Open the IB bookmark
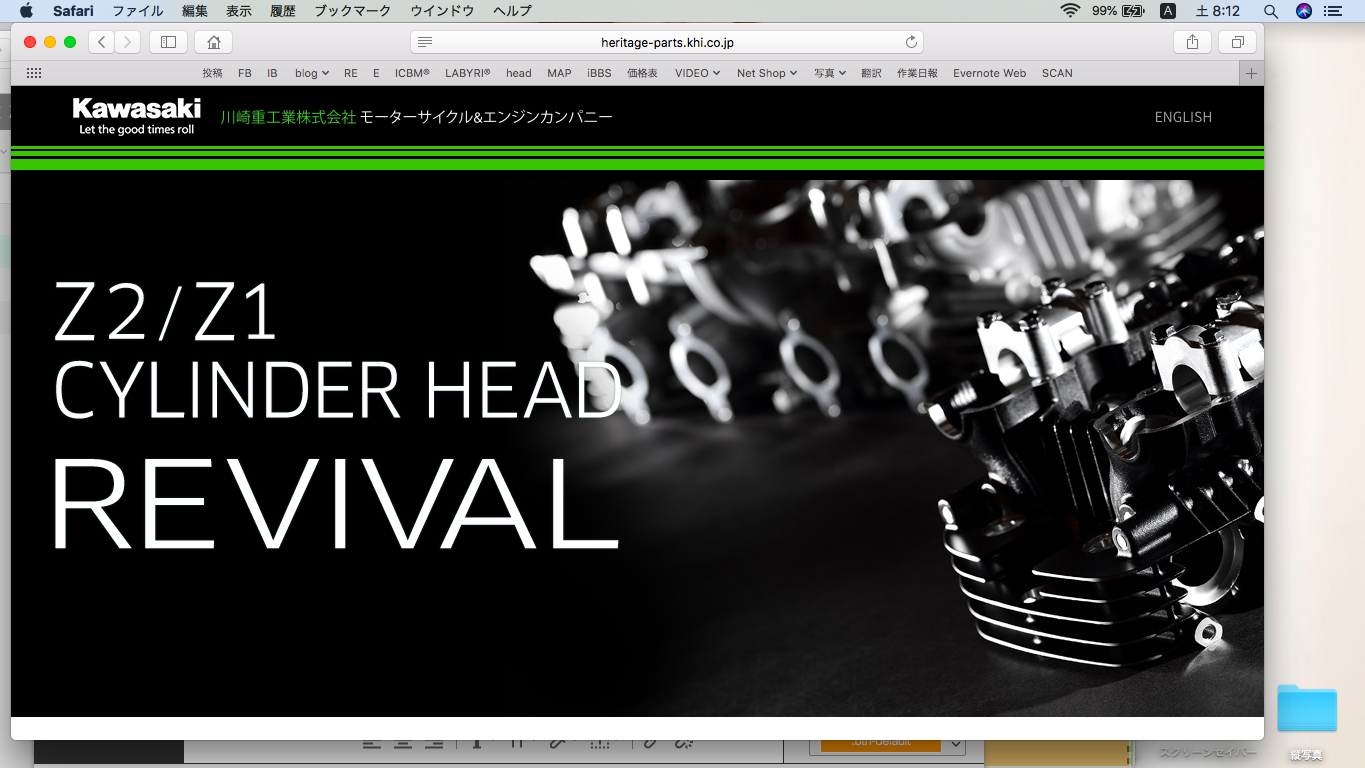 coord(272,73)
